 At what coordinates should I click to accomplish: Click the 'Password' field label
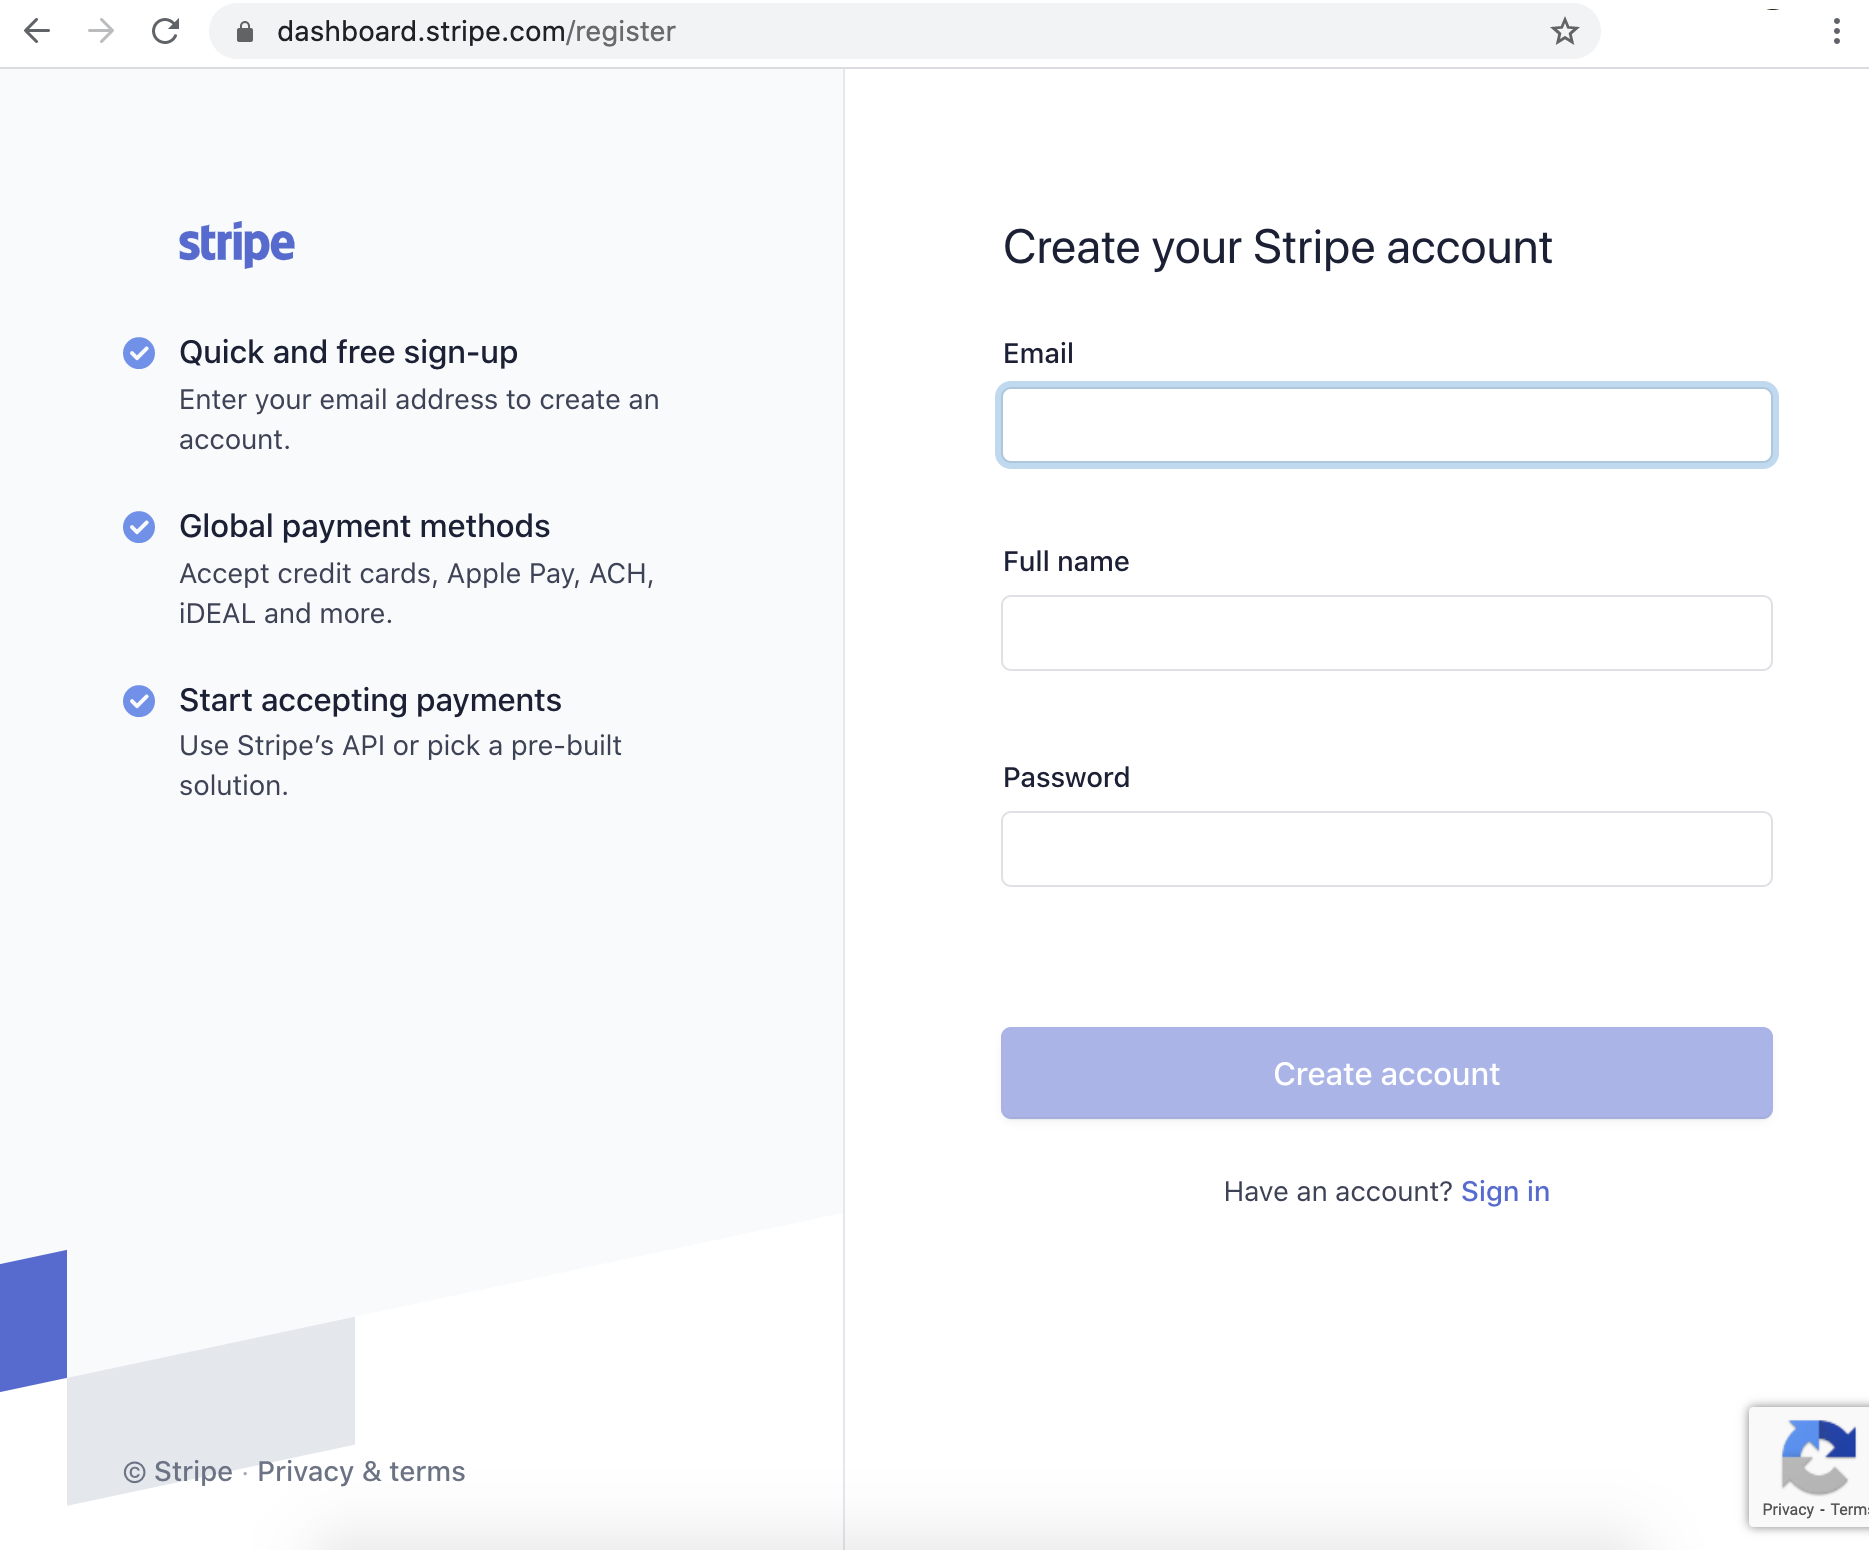[1066, 778]
